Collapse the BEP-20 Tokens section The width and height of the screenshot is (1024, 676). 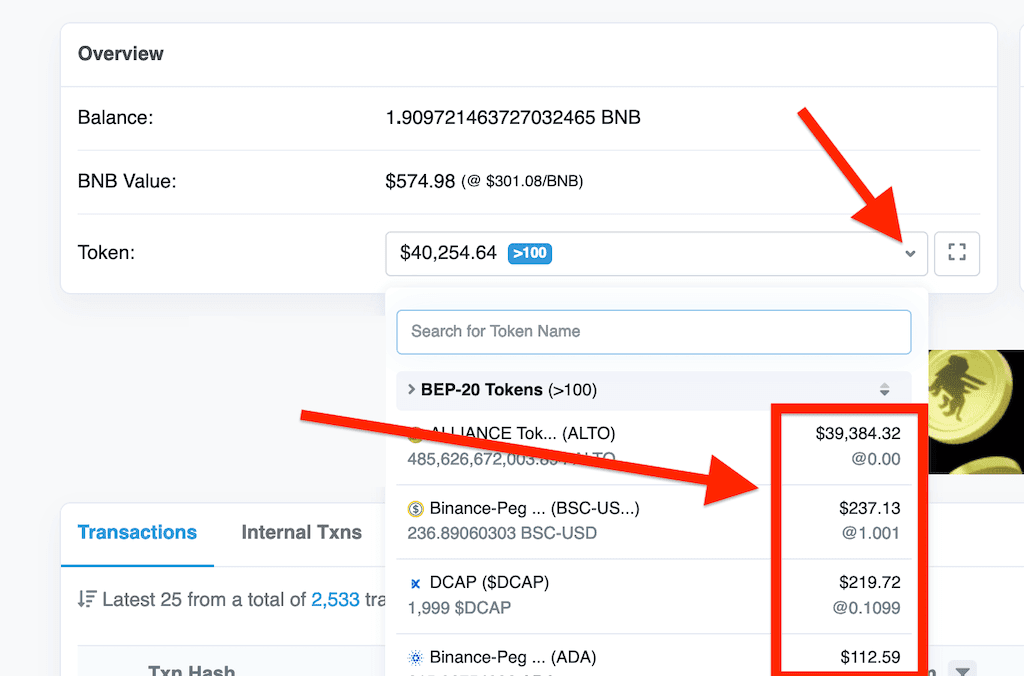tap(411, 389)
